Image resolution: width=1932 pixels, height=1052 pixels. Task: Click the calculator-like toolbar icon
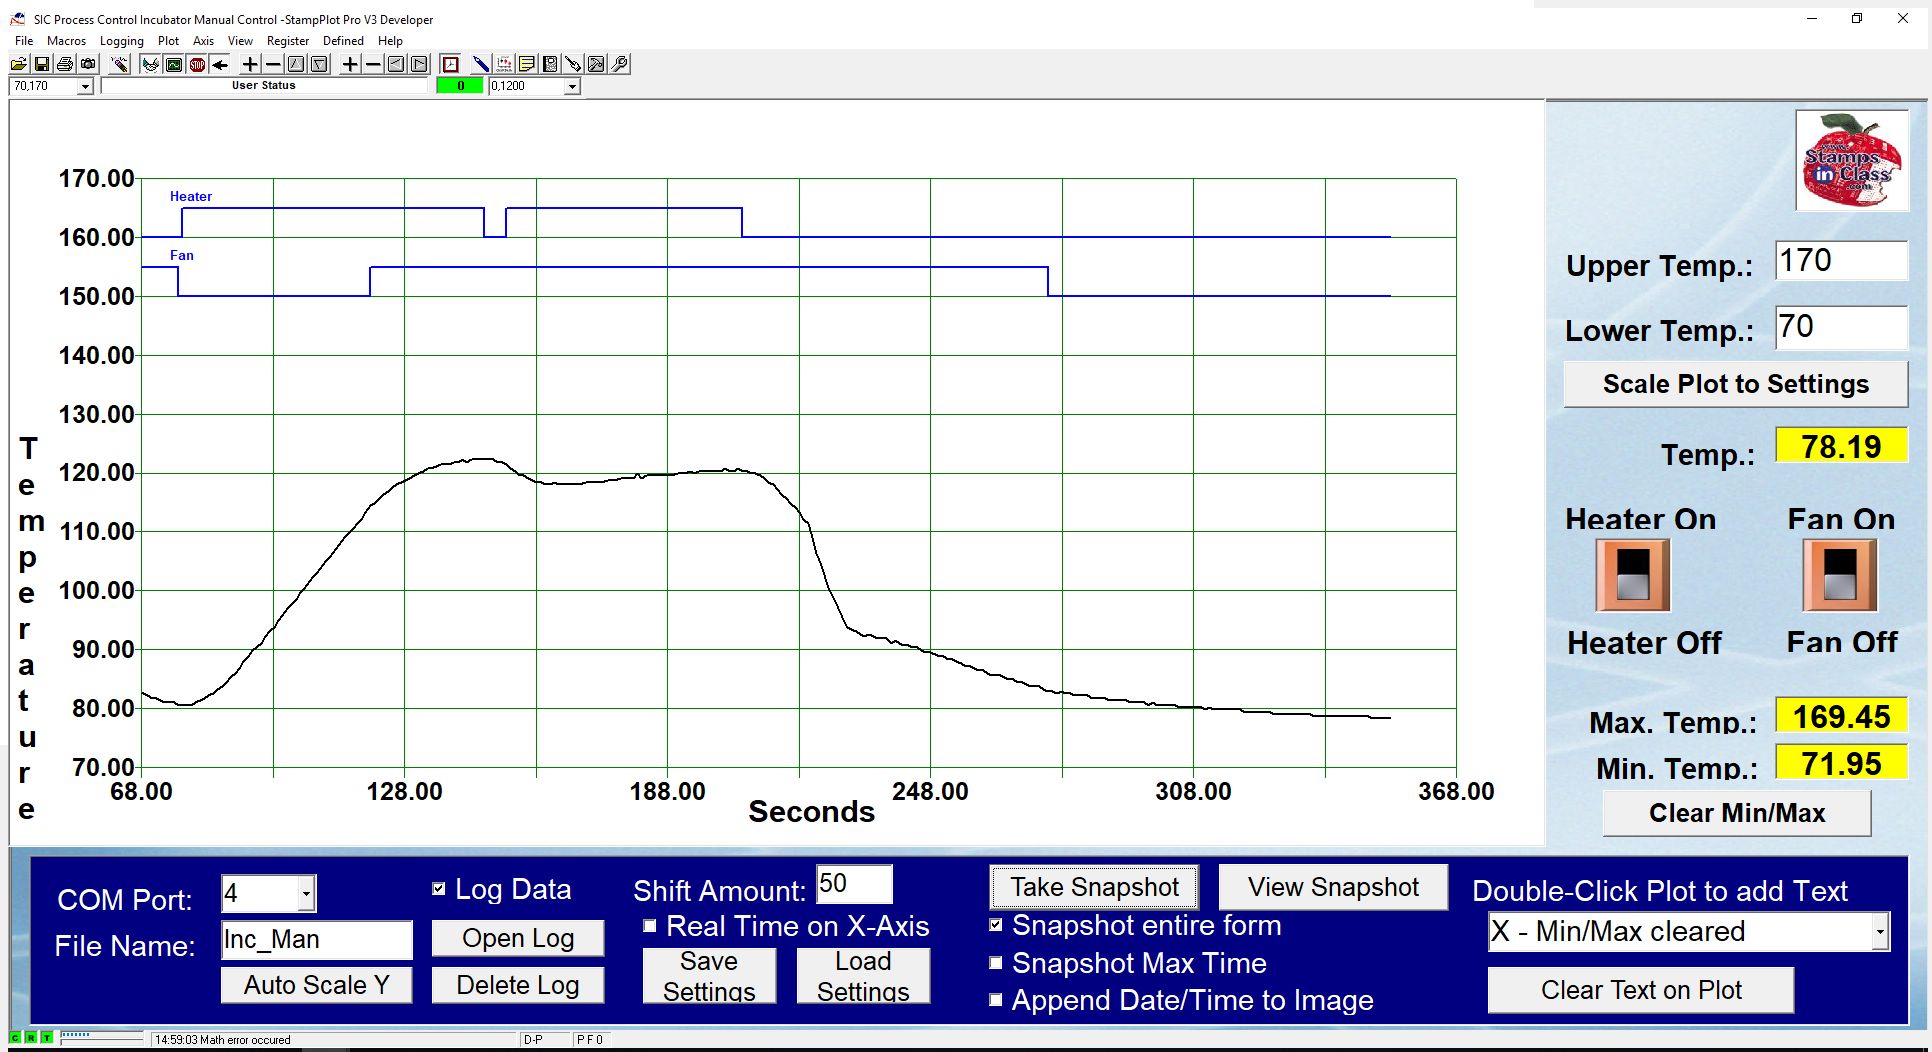[550, 64]
